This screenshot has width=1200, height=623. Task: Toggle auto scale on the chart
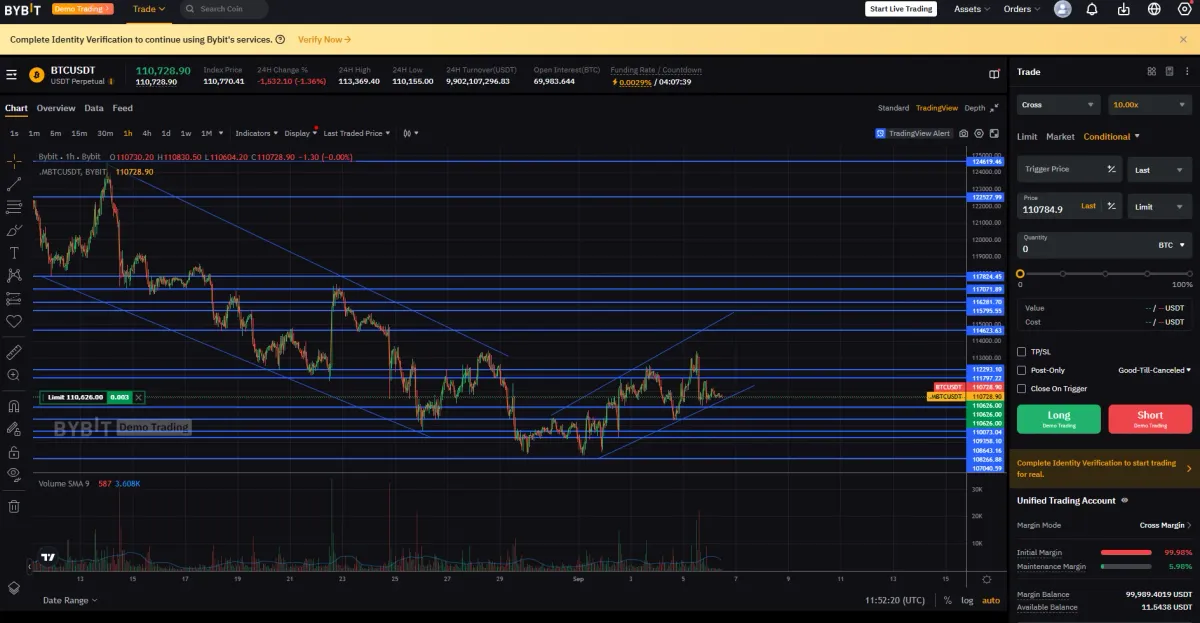[x=990, y=600]
